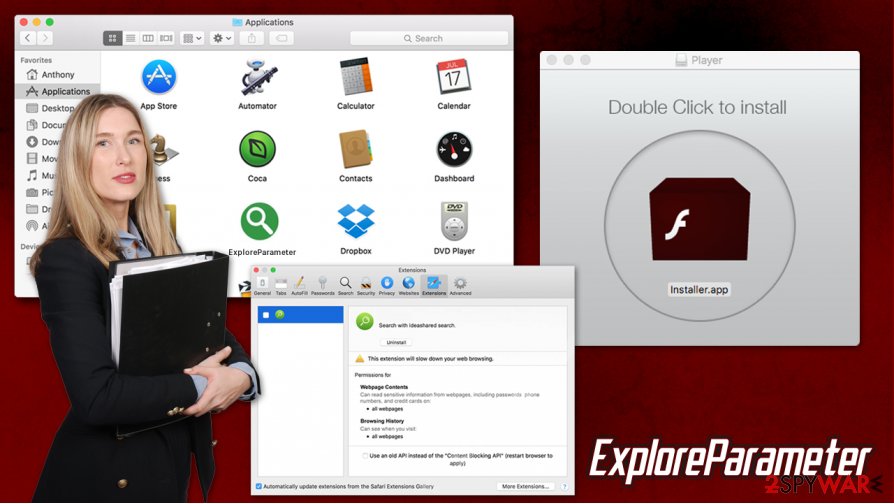Image resolution: width=894 pixels, height=504 pixels.
Task: Toggle the old API Content Blocking checkbox
Action: pos(364,456)
